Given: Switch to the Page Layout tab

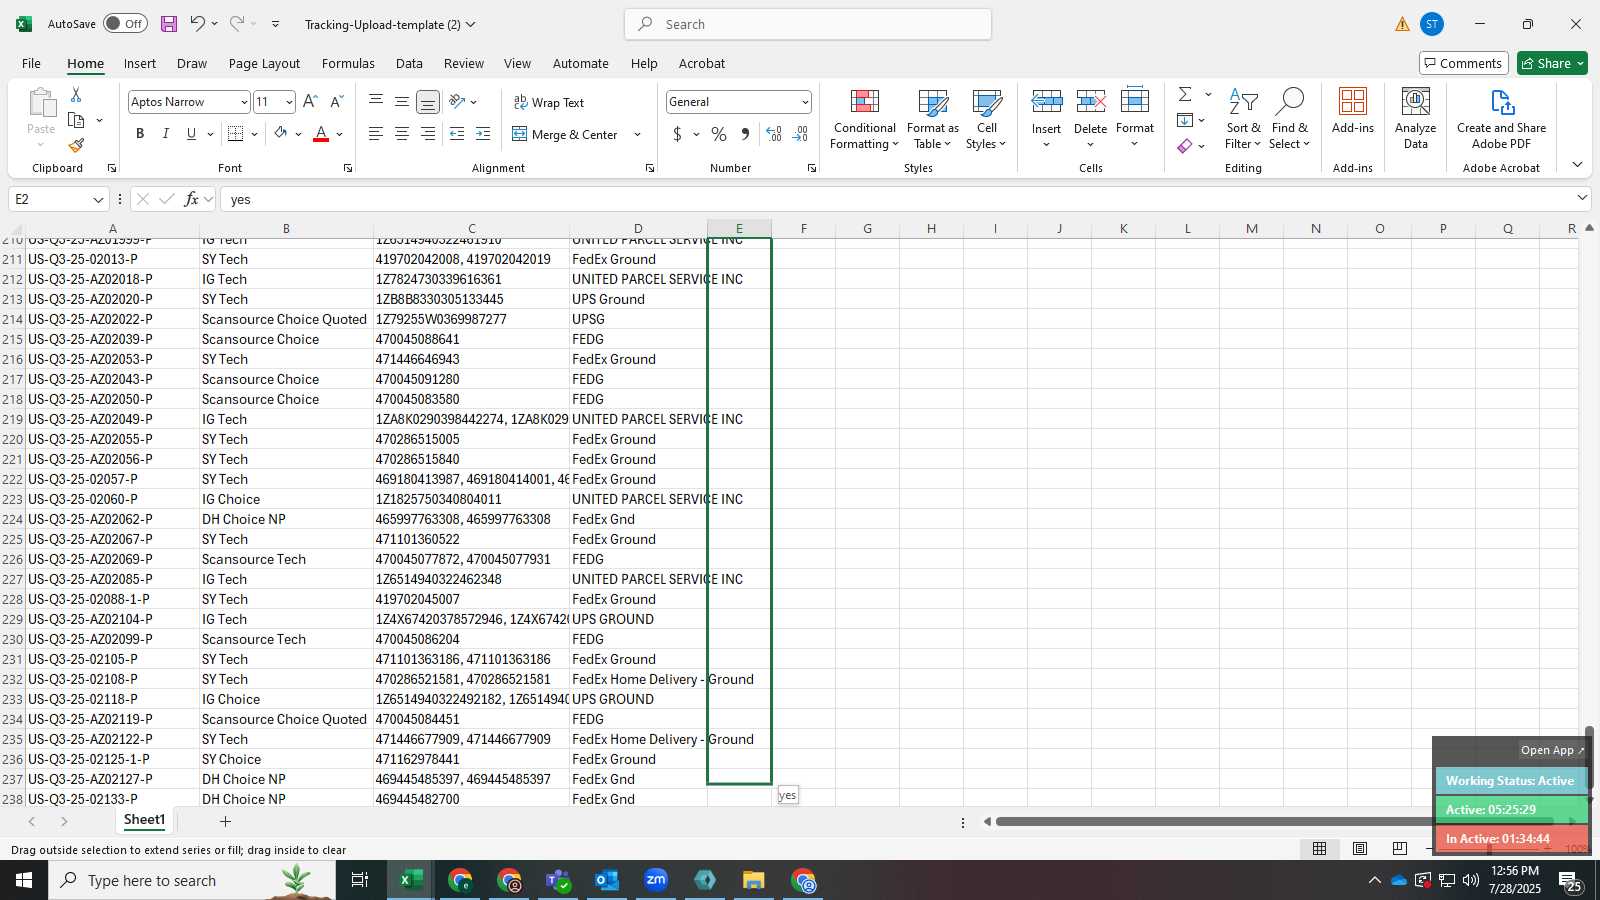Looking at the screenshot, I should click(x=264, y=63).
